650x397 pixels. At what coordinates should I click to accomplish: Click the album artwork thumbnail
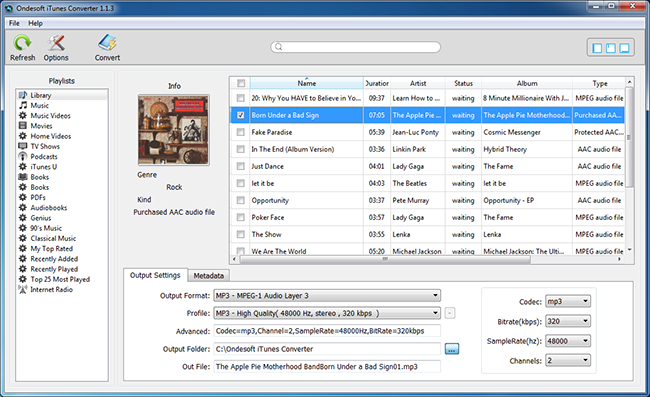(174, 130)
